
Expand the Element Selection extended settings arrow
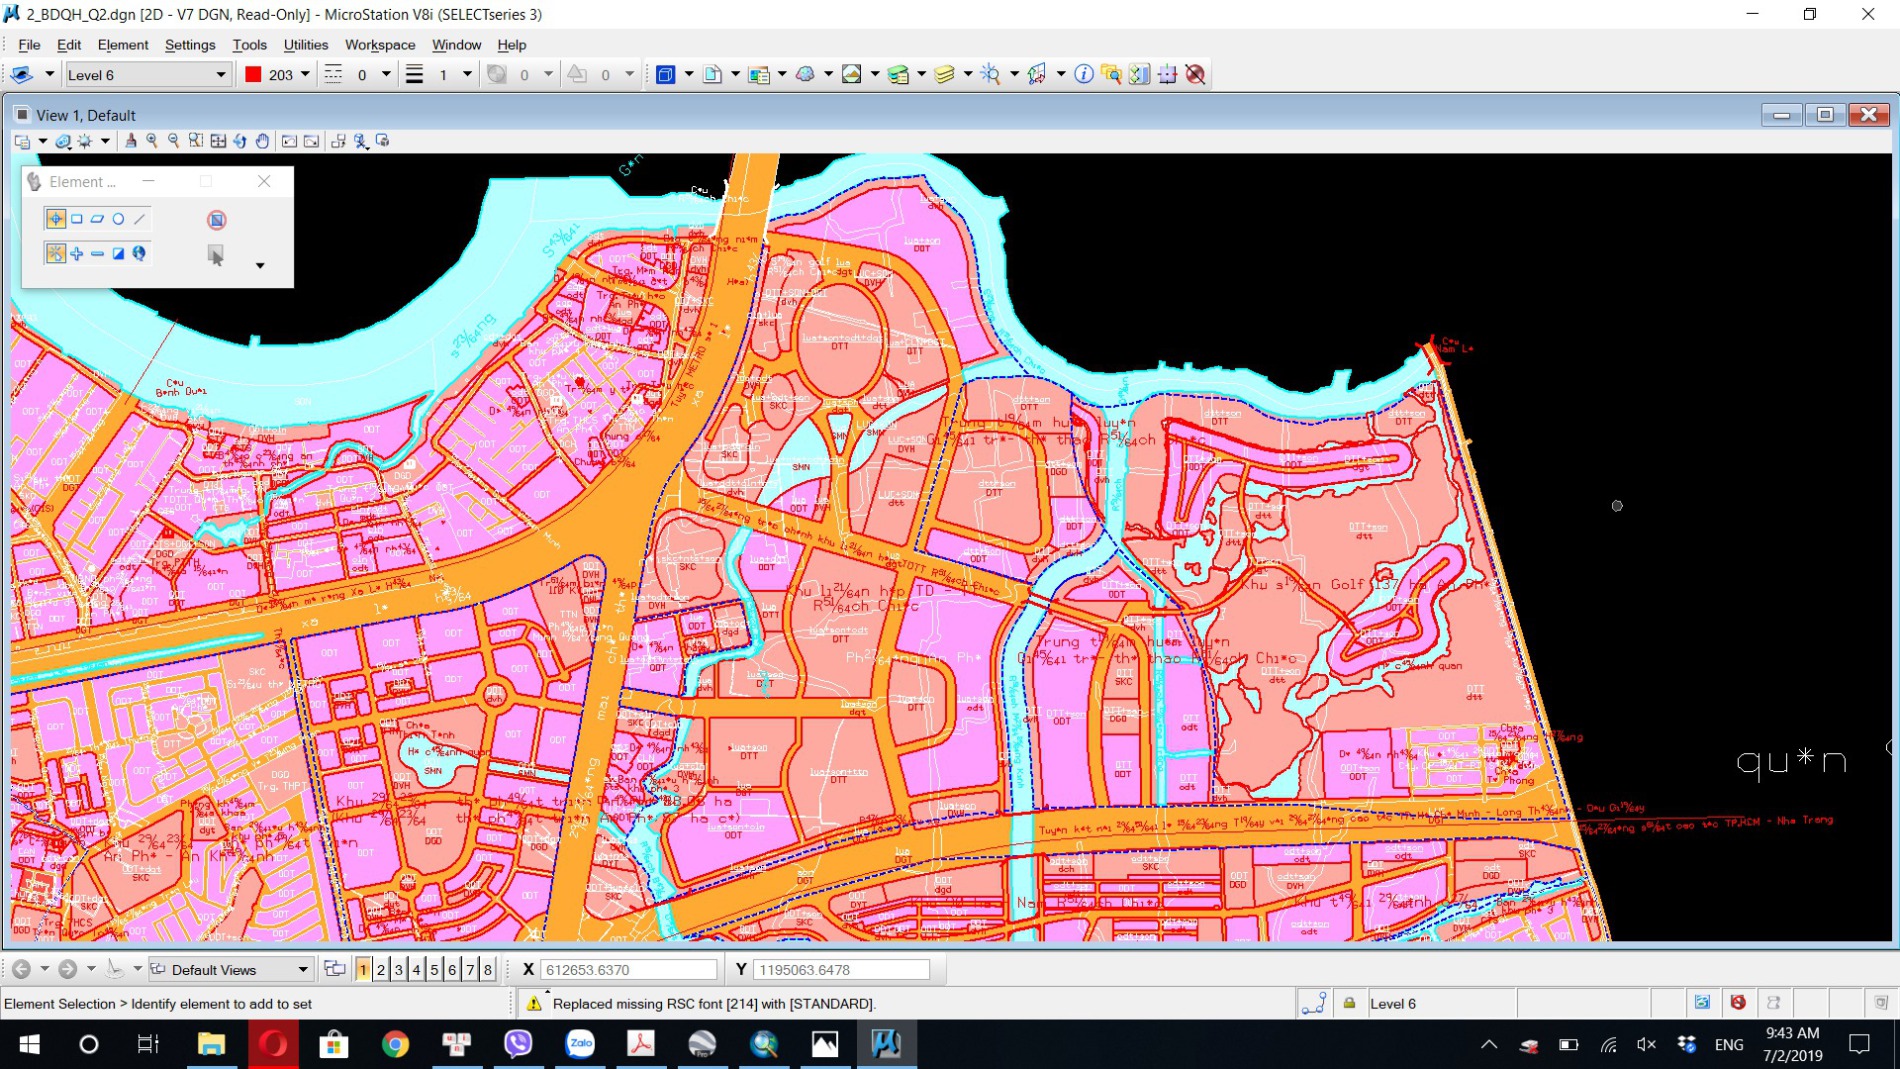(x=260, y=266)
